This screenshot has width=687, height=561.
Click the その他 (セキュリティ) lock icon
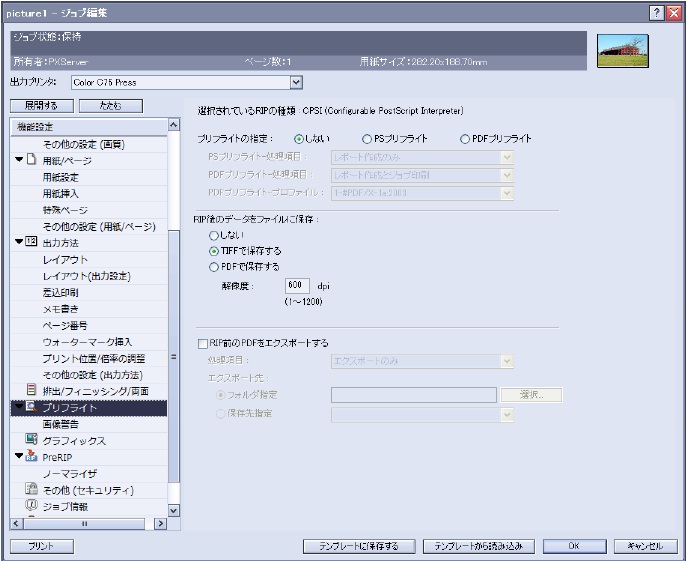(x=31, y=489)
